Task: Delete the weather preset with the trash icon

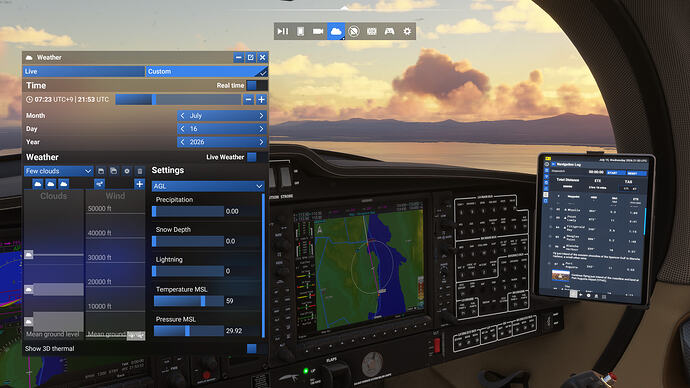Action: coord(140,171)
